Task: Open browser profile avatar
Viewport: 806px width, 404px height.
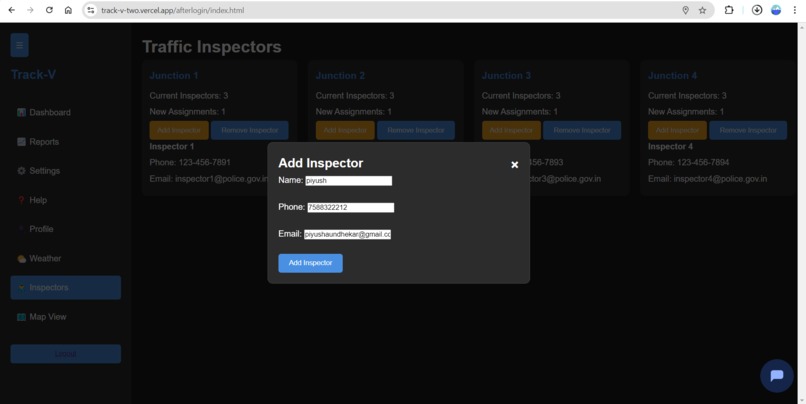Action: [x=776, y=10]
